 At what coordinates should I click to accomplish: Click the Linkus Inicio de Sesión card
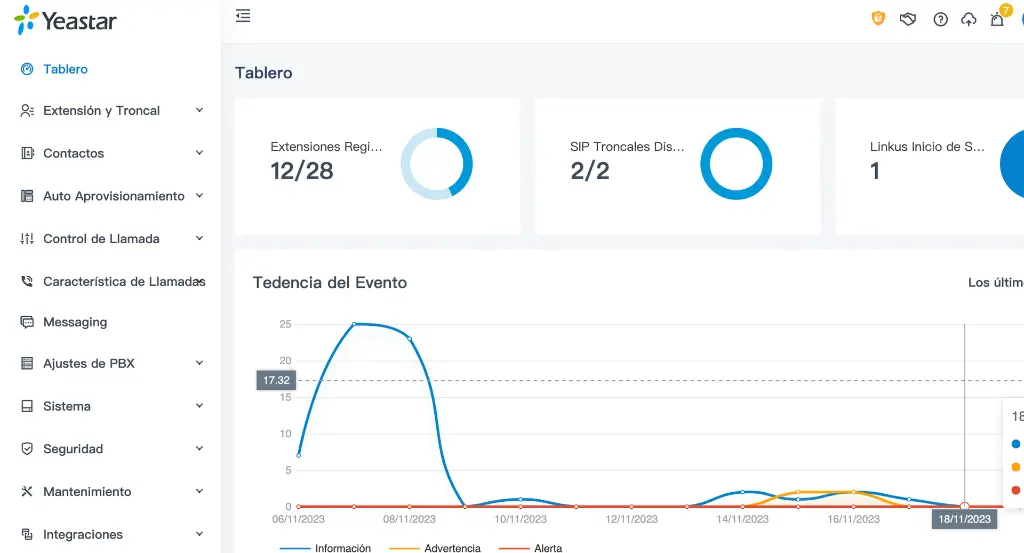tap(929, 166)
